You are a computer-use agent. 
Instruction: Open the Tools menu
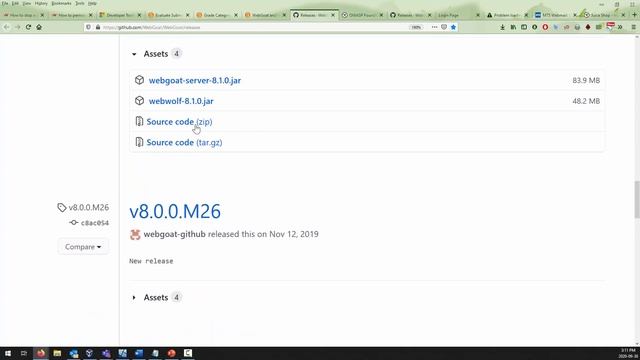(x=80, y=3)
